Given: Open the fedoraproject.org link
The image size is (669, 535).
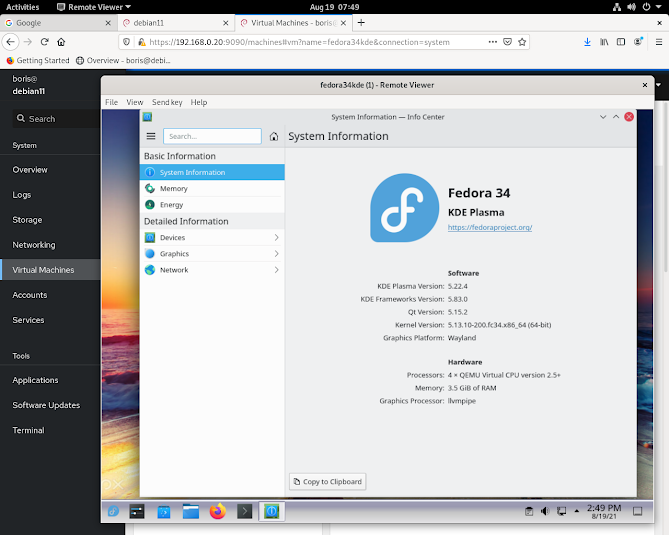Looking at the screenshot, I should [490, 227].
